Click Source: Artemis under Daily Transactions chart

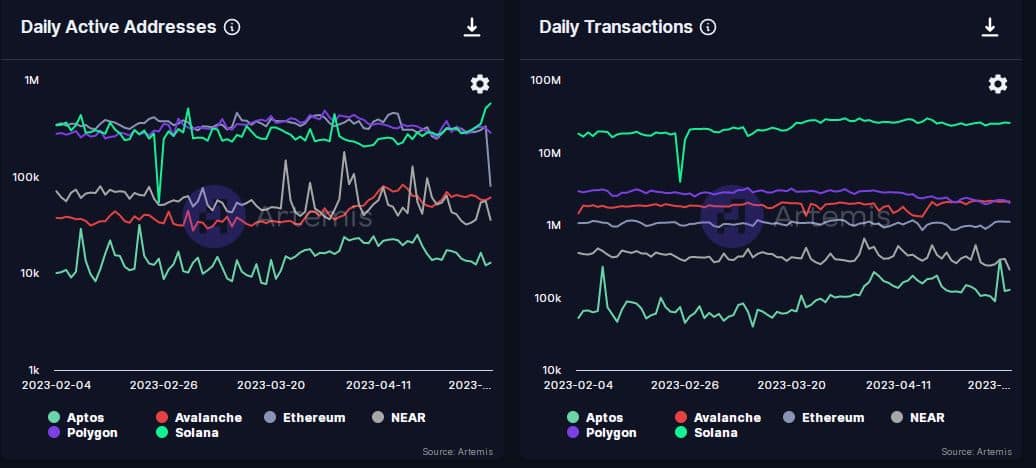point(976,452)
